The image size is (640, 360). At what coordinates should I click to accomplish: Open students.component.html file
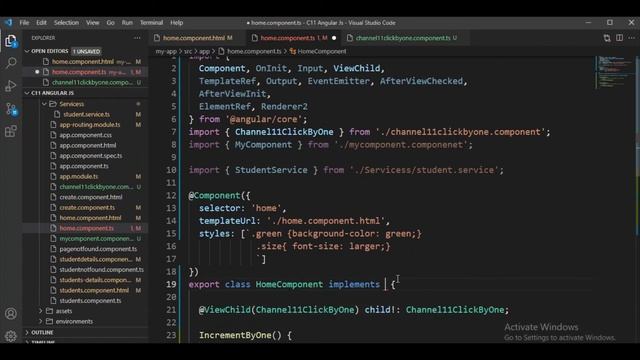94,290
